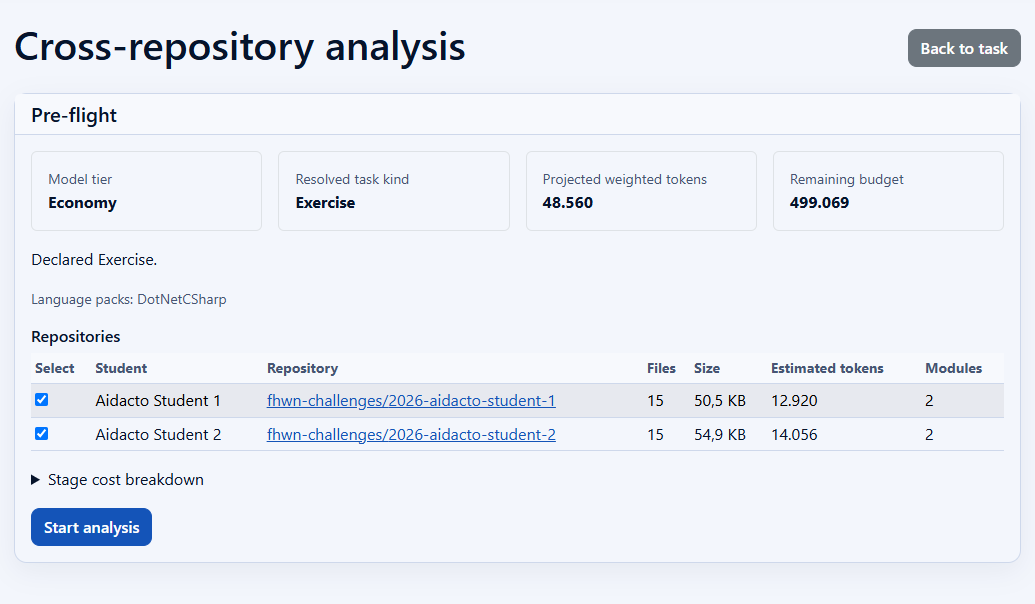
Task: Click Language packs: DotNetCSharp text
Action: pos(129,300)
